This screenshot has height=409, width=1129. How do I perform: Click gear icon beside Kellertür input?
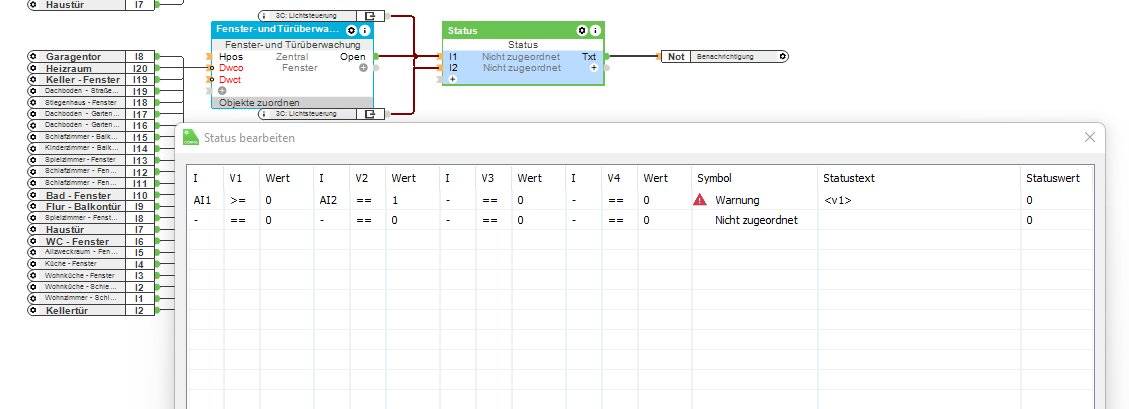coord(32,310)
